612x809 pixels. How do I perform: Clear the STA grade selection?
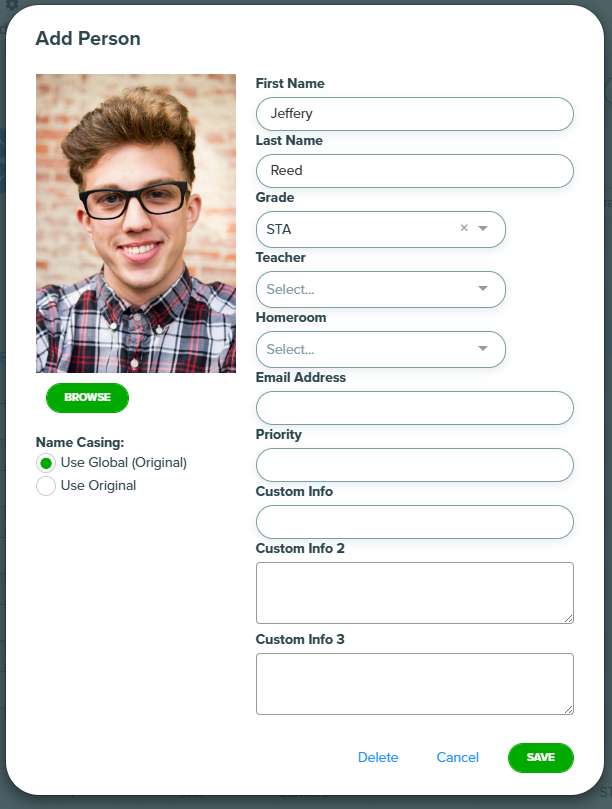coord(464,228)
